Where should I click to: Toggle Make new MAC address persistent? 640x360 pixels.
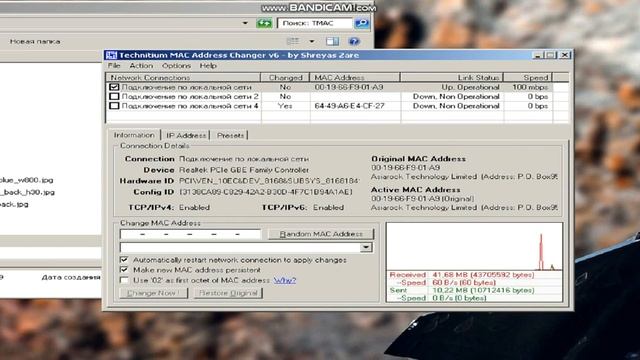(x=124, y=270)
